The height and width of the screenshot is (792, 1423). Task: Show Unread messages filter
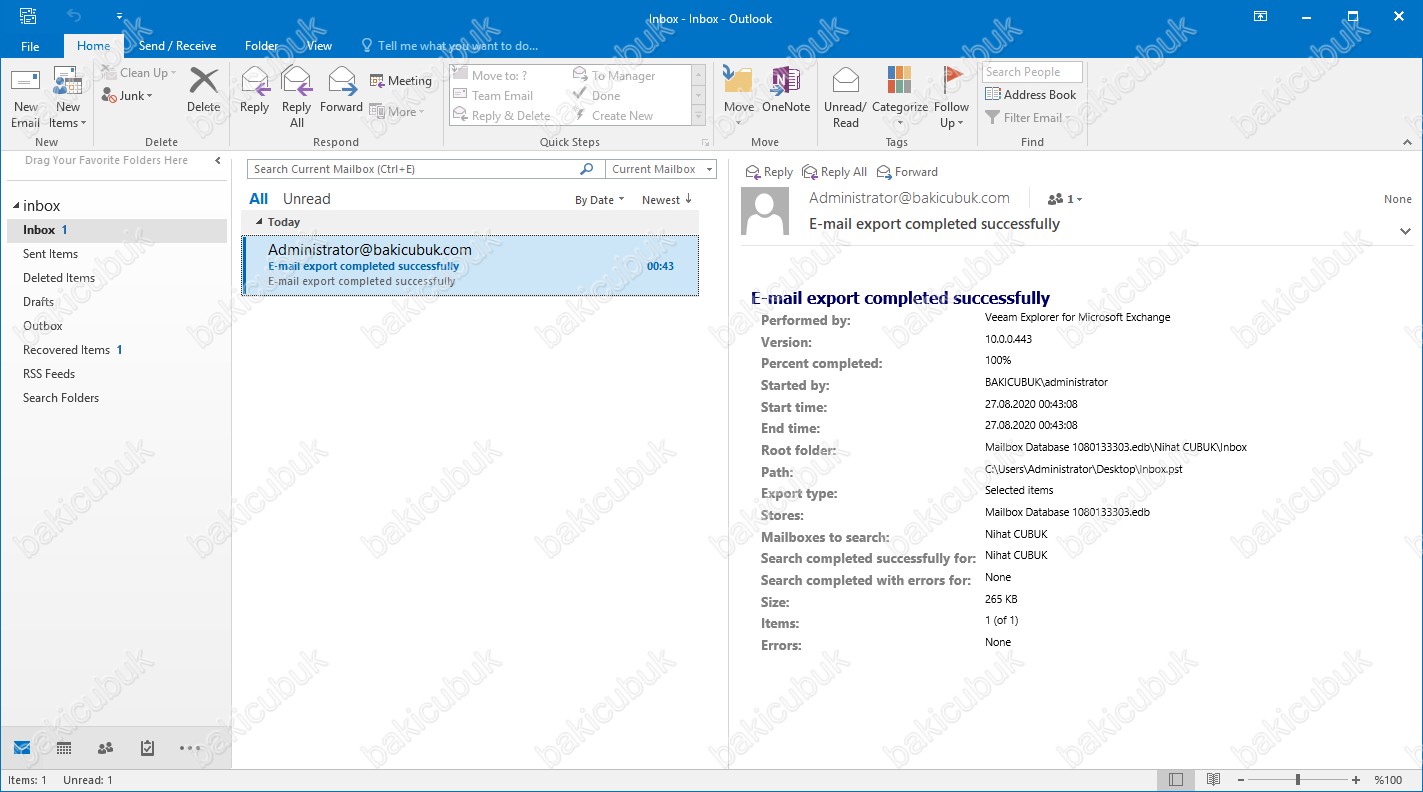pos(306,199)
